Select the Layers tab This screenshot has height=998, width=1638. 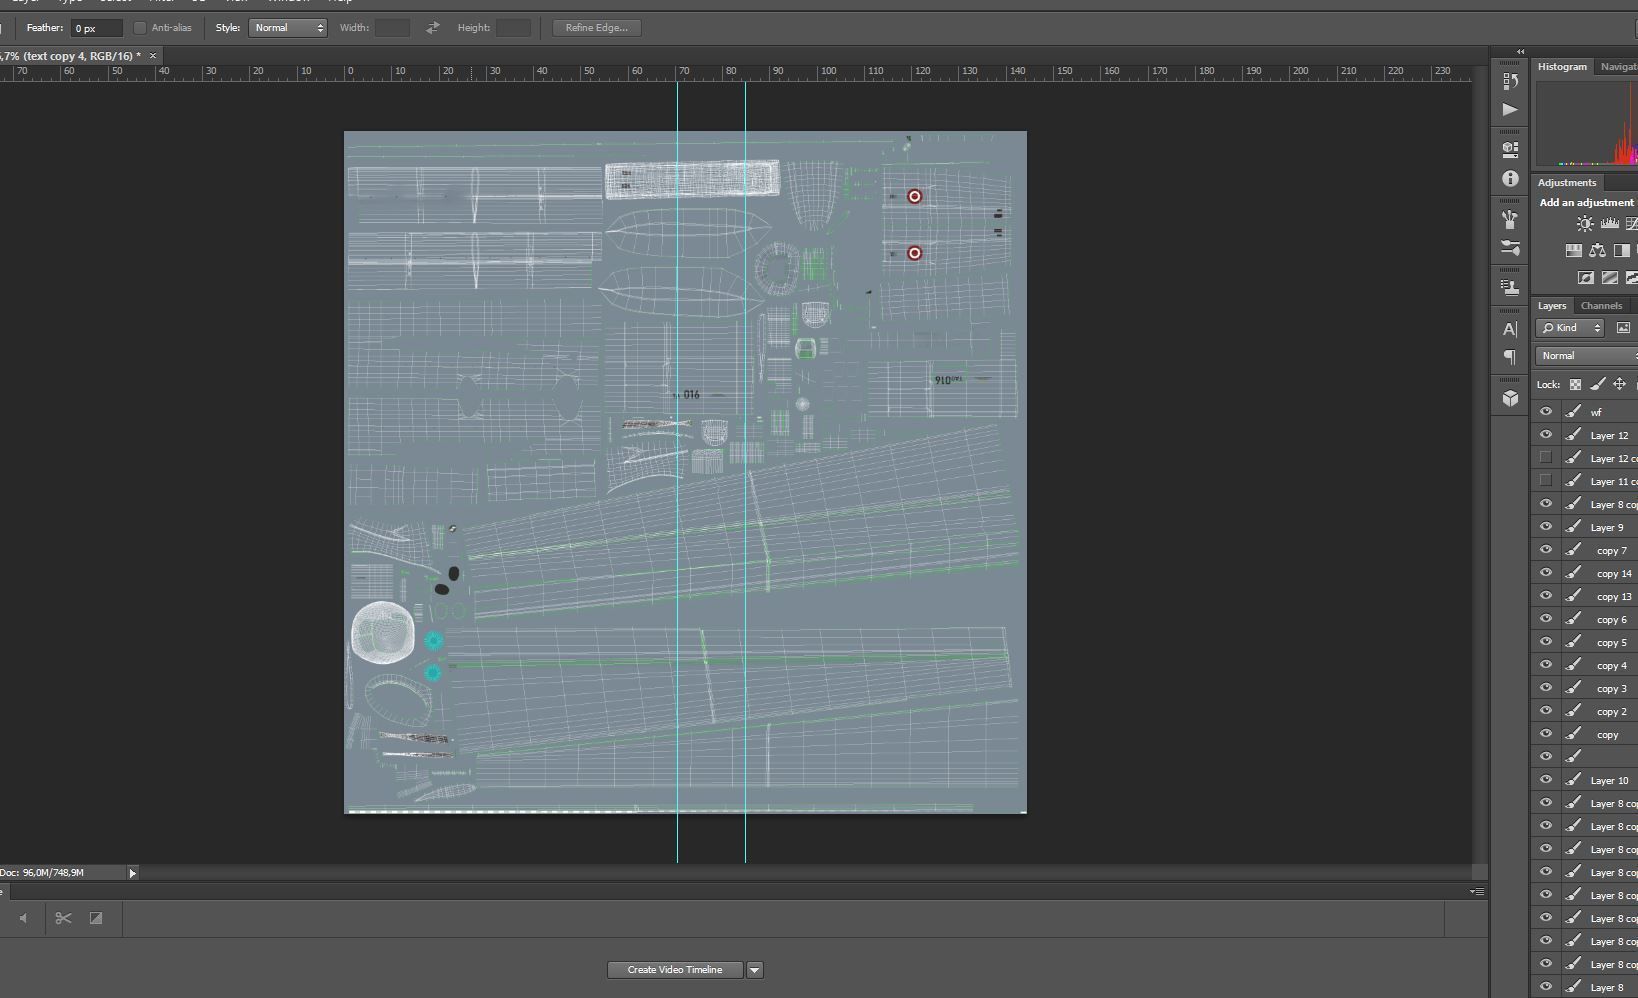click(1552, 306)
